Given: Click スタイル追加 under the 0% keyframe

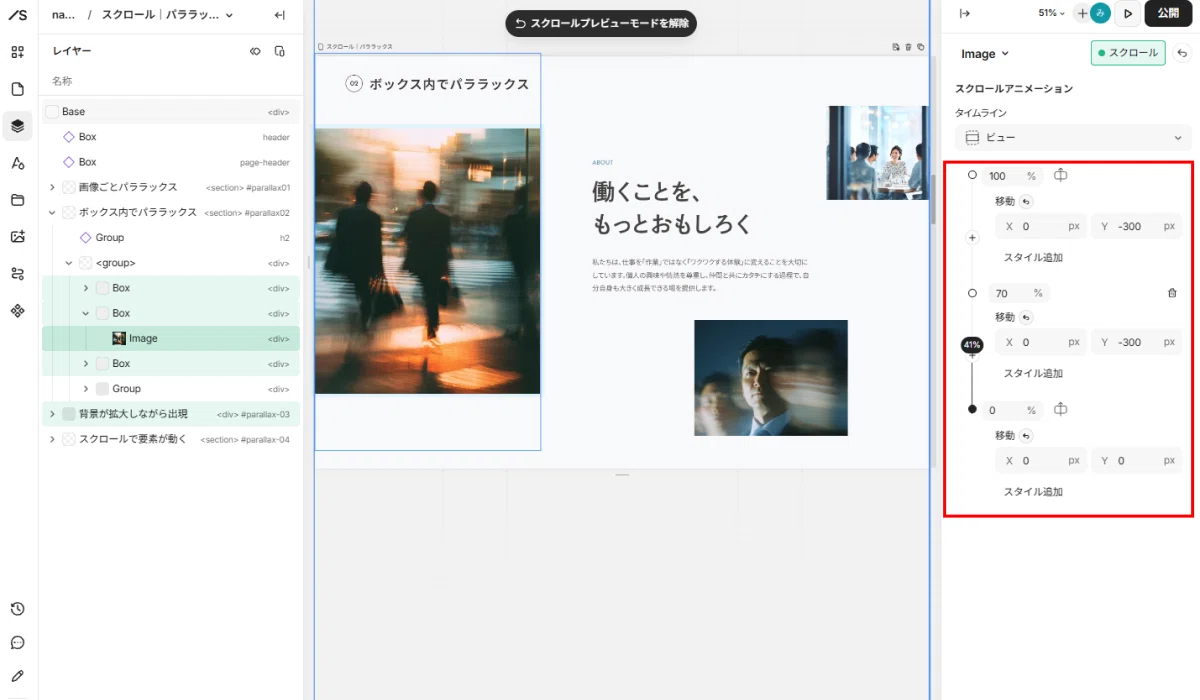Looking at the screenshot, I should pos(1033,492).
